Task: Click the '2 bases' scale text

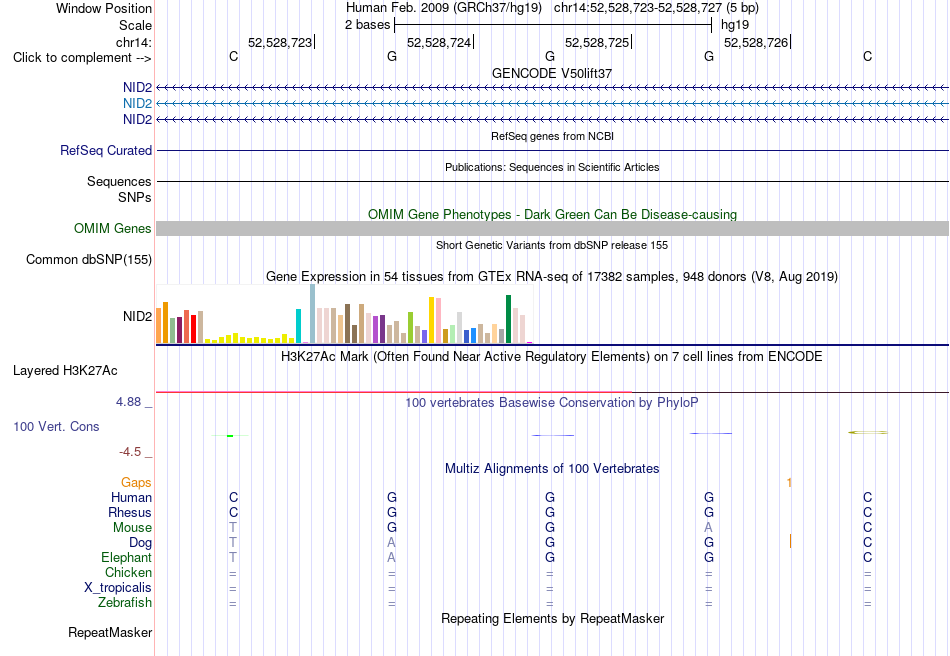Action: click(368, 25)
